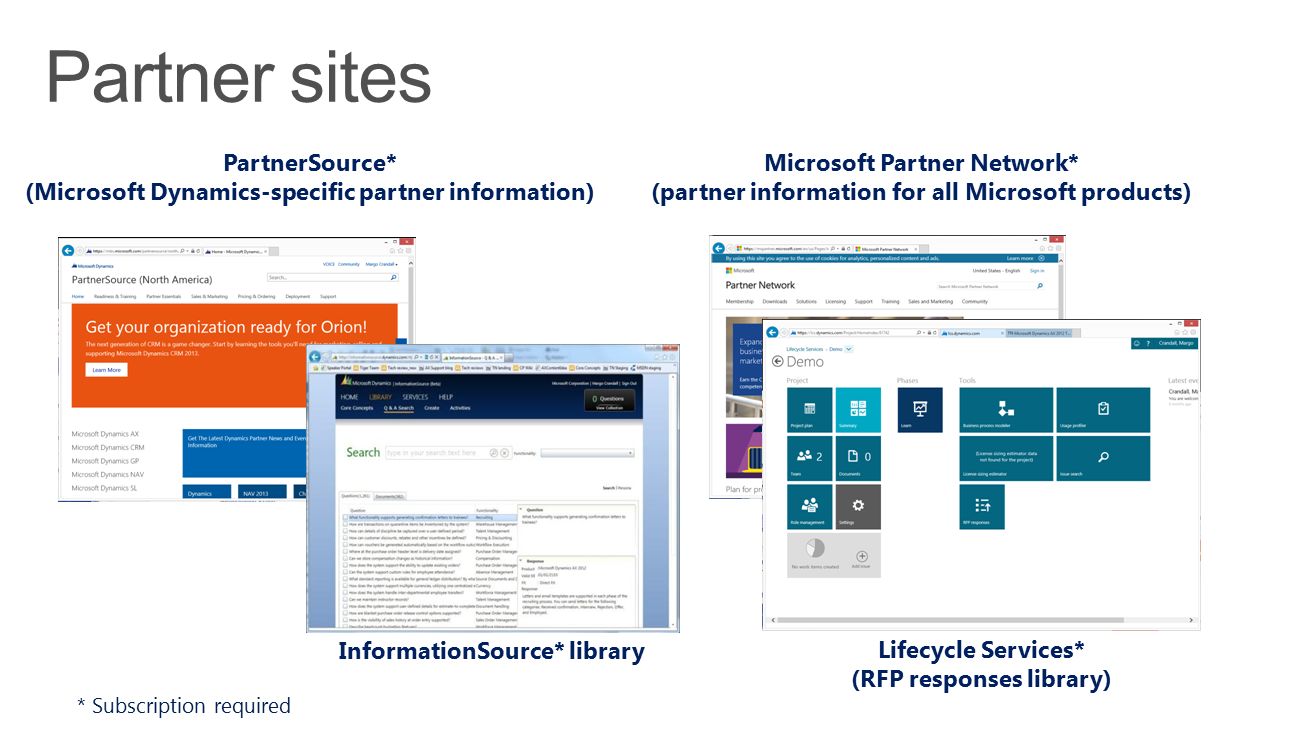Screen dimensions: 1305x734
Task: Click the NAV 2013 tile in PartnerSource
Action: 263,492
